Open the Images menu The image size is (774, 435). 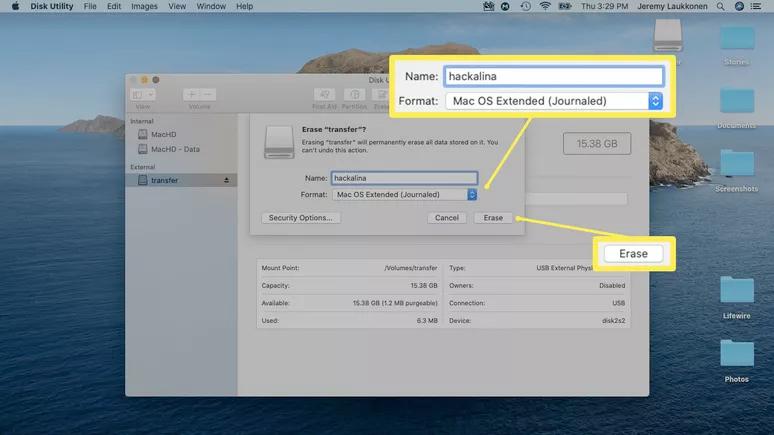pos(144,6)
